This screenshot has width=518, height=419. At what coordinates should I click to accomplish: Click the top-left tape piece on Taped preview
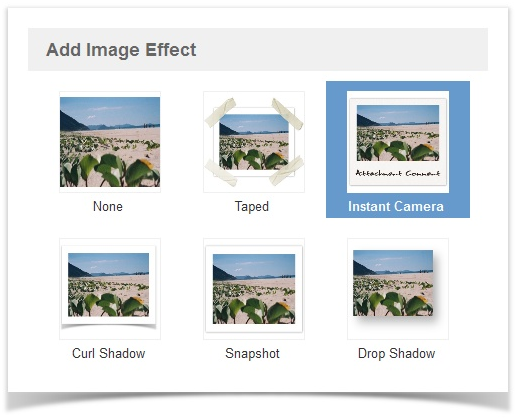click(220, 112)
